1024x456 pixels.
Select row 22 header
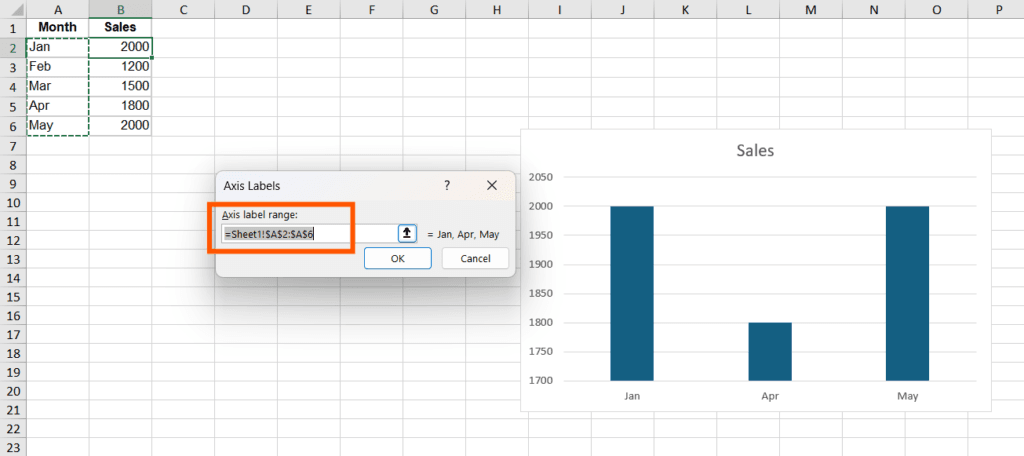(x=13, y=429)
